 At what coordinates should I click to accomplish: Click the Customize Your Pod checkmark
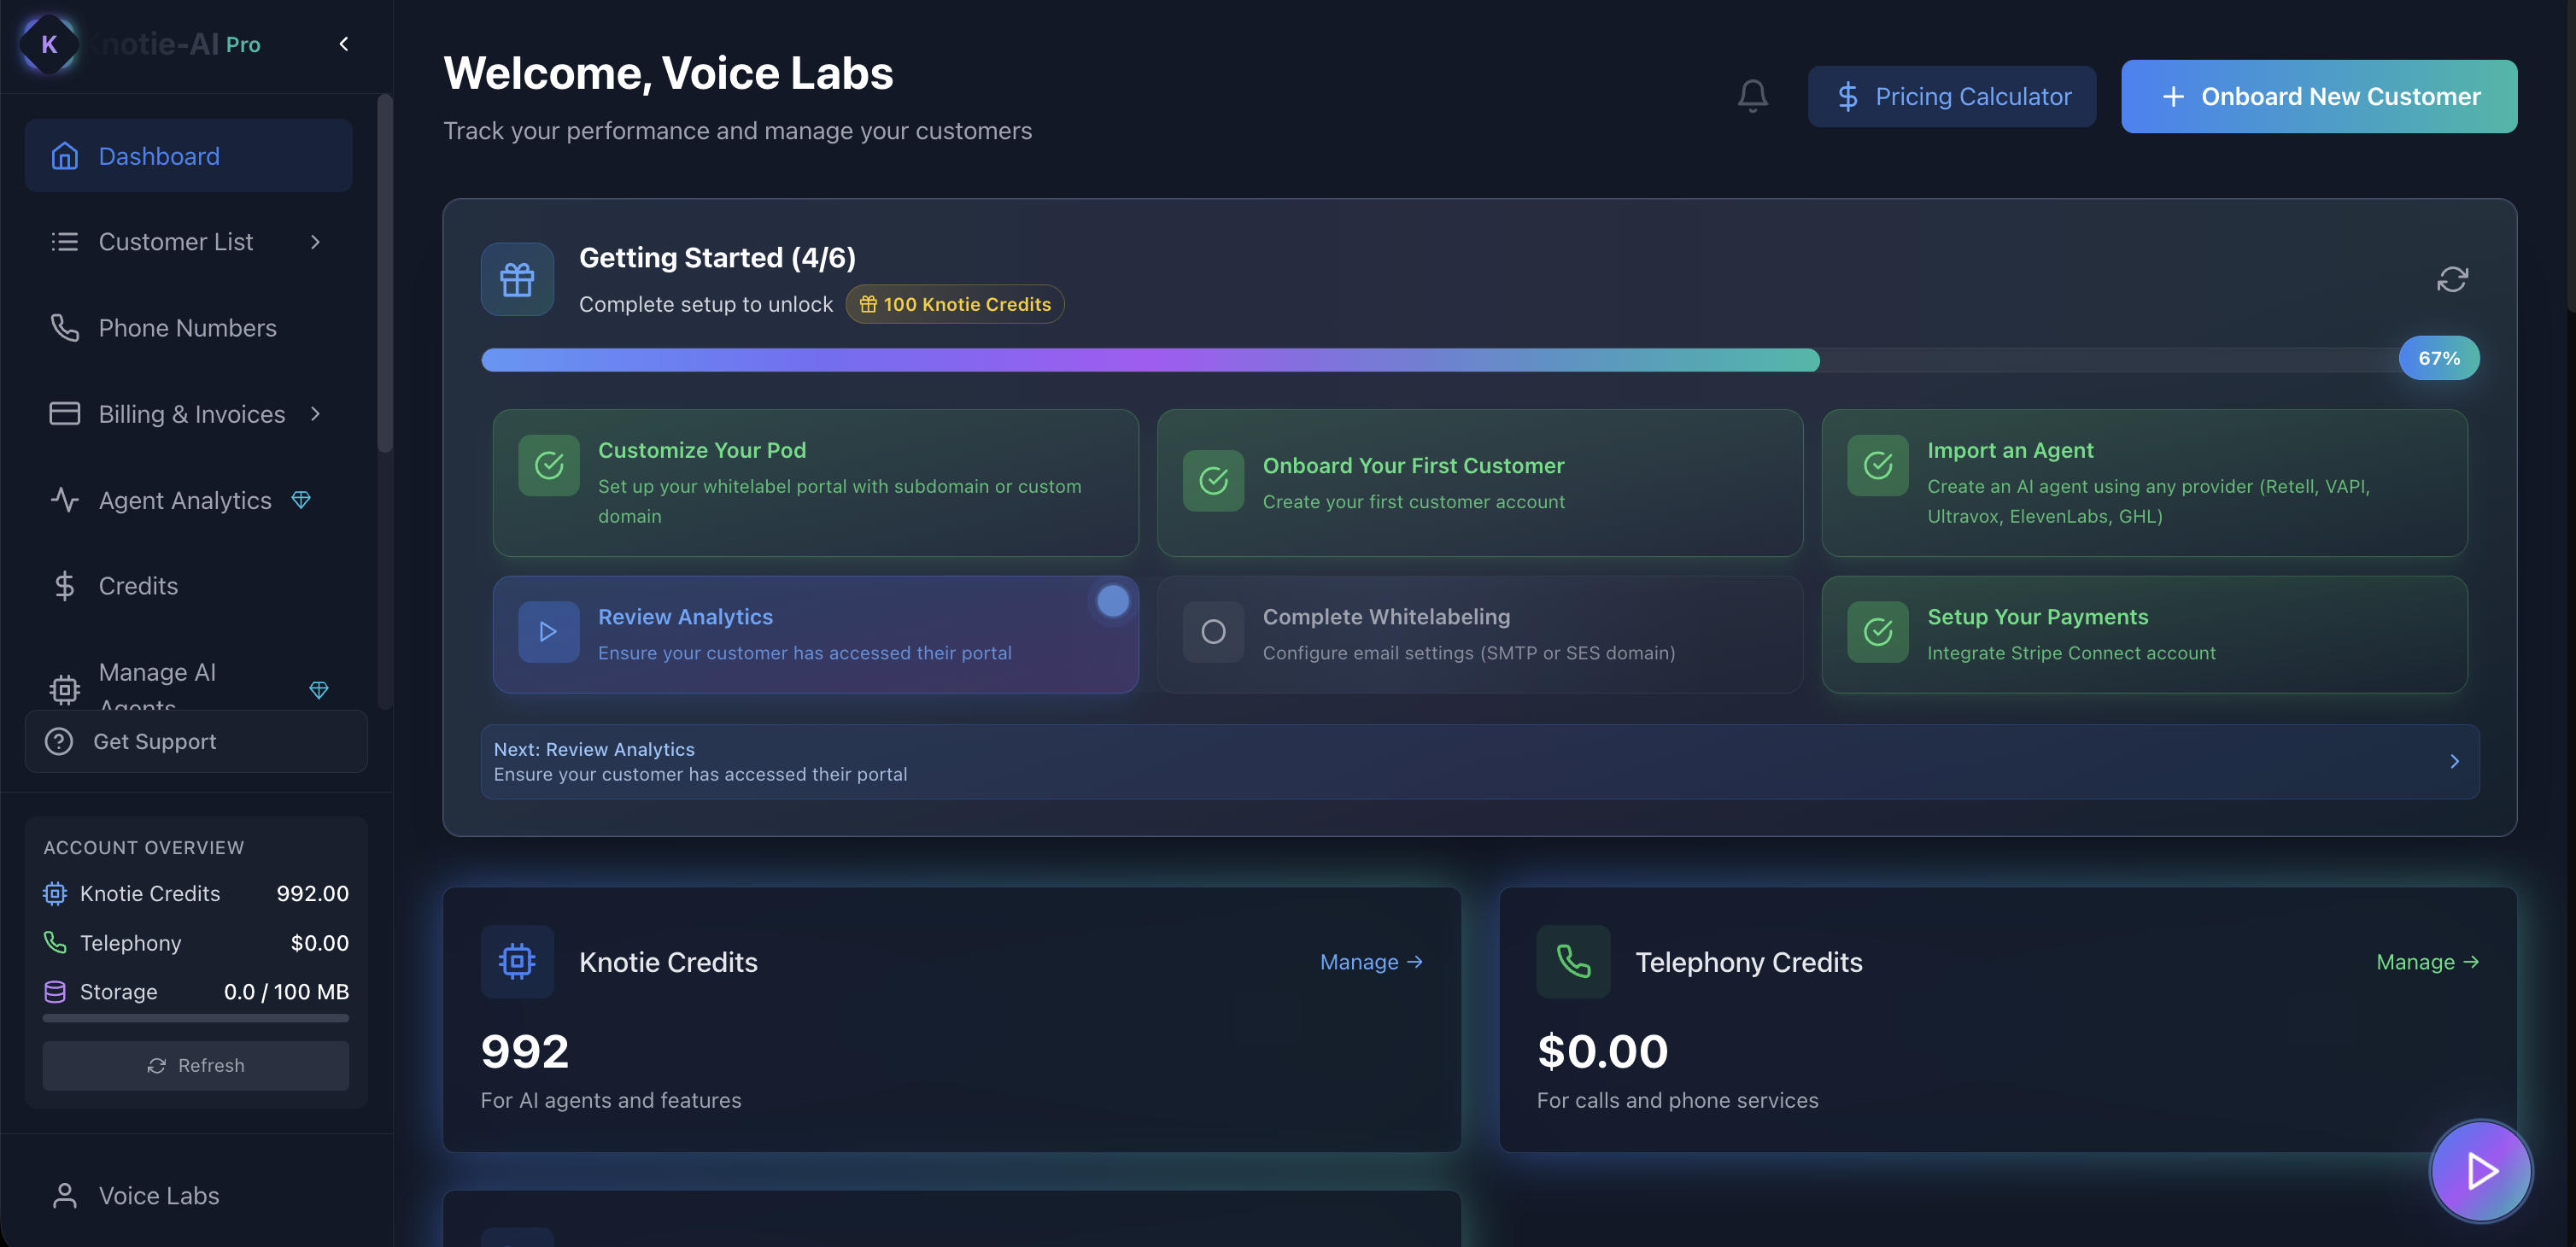[x=548, y=465]
